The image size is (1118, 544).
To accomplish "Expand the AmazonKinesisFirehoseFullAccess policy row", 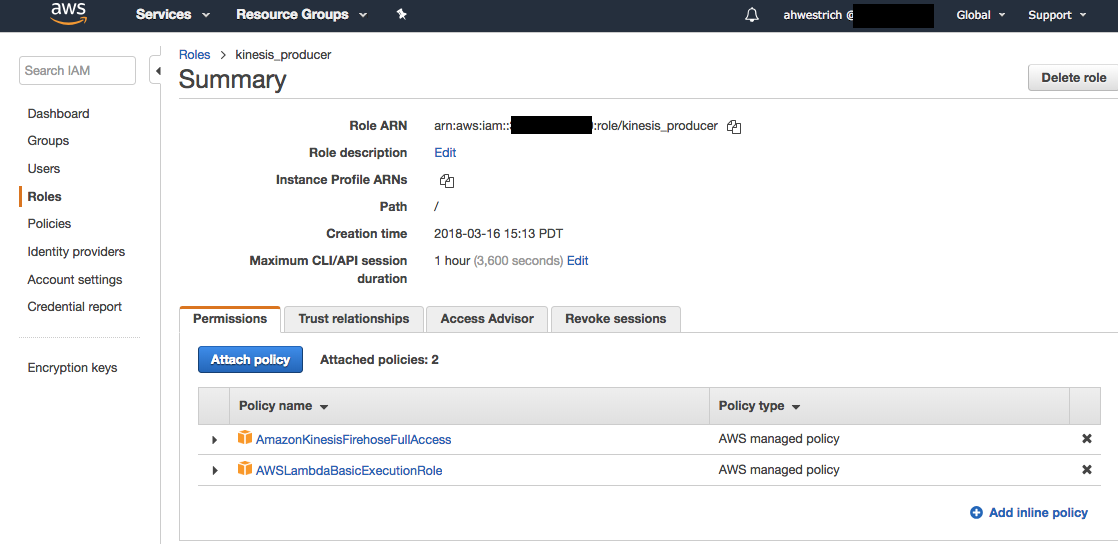I will 214,440.
